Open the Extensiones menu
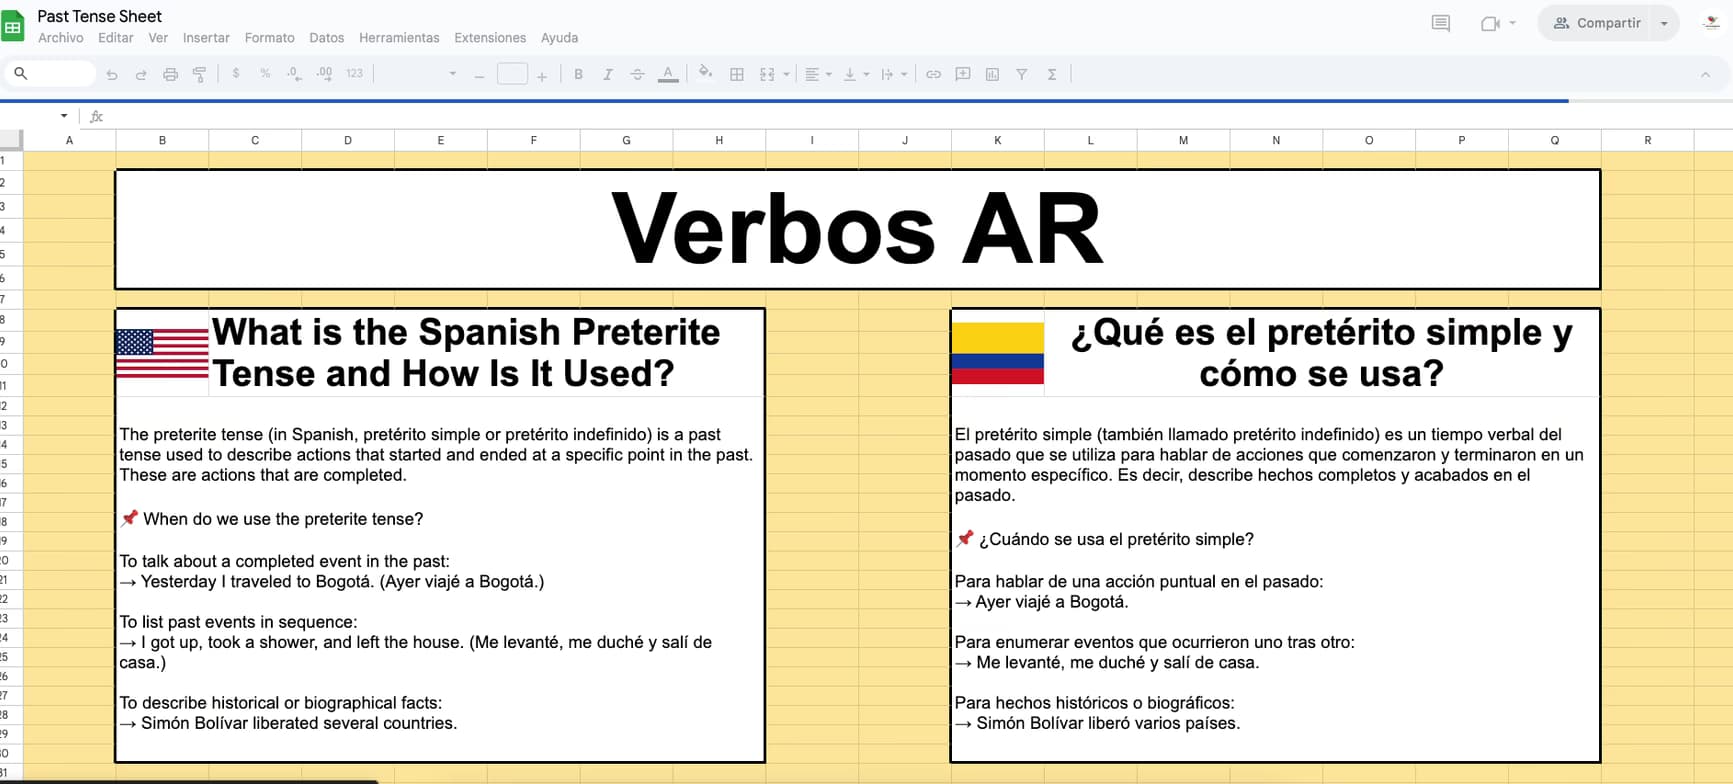 coord(490,38)
